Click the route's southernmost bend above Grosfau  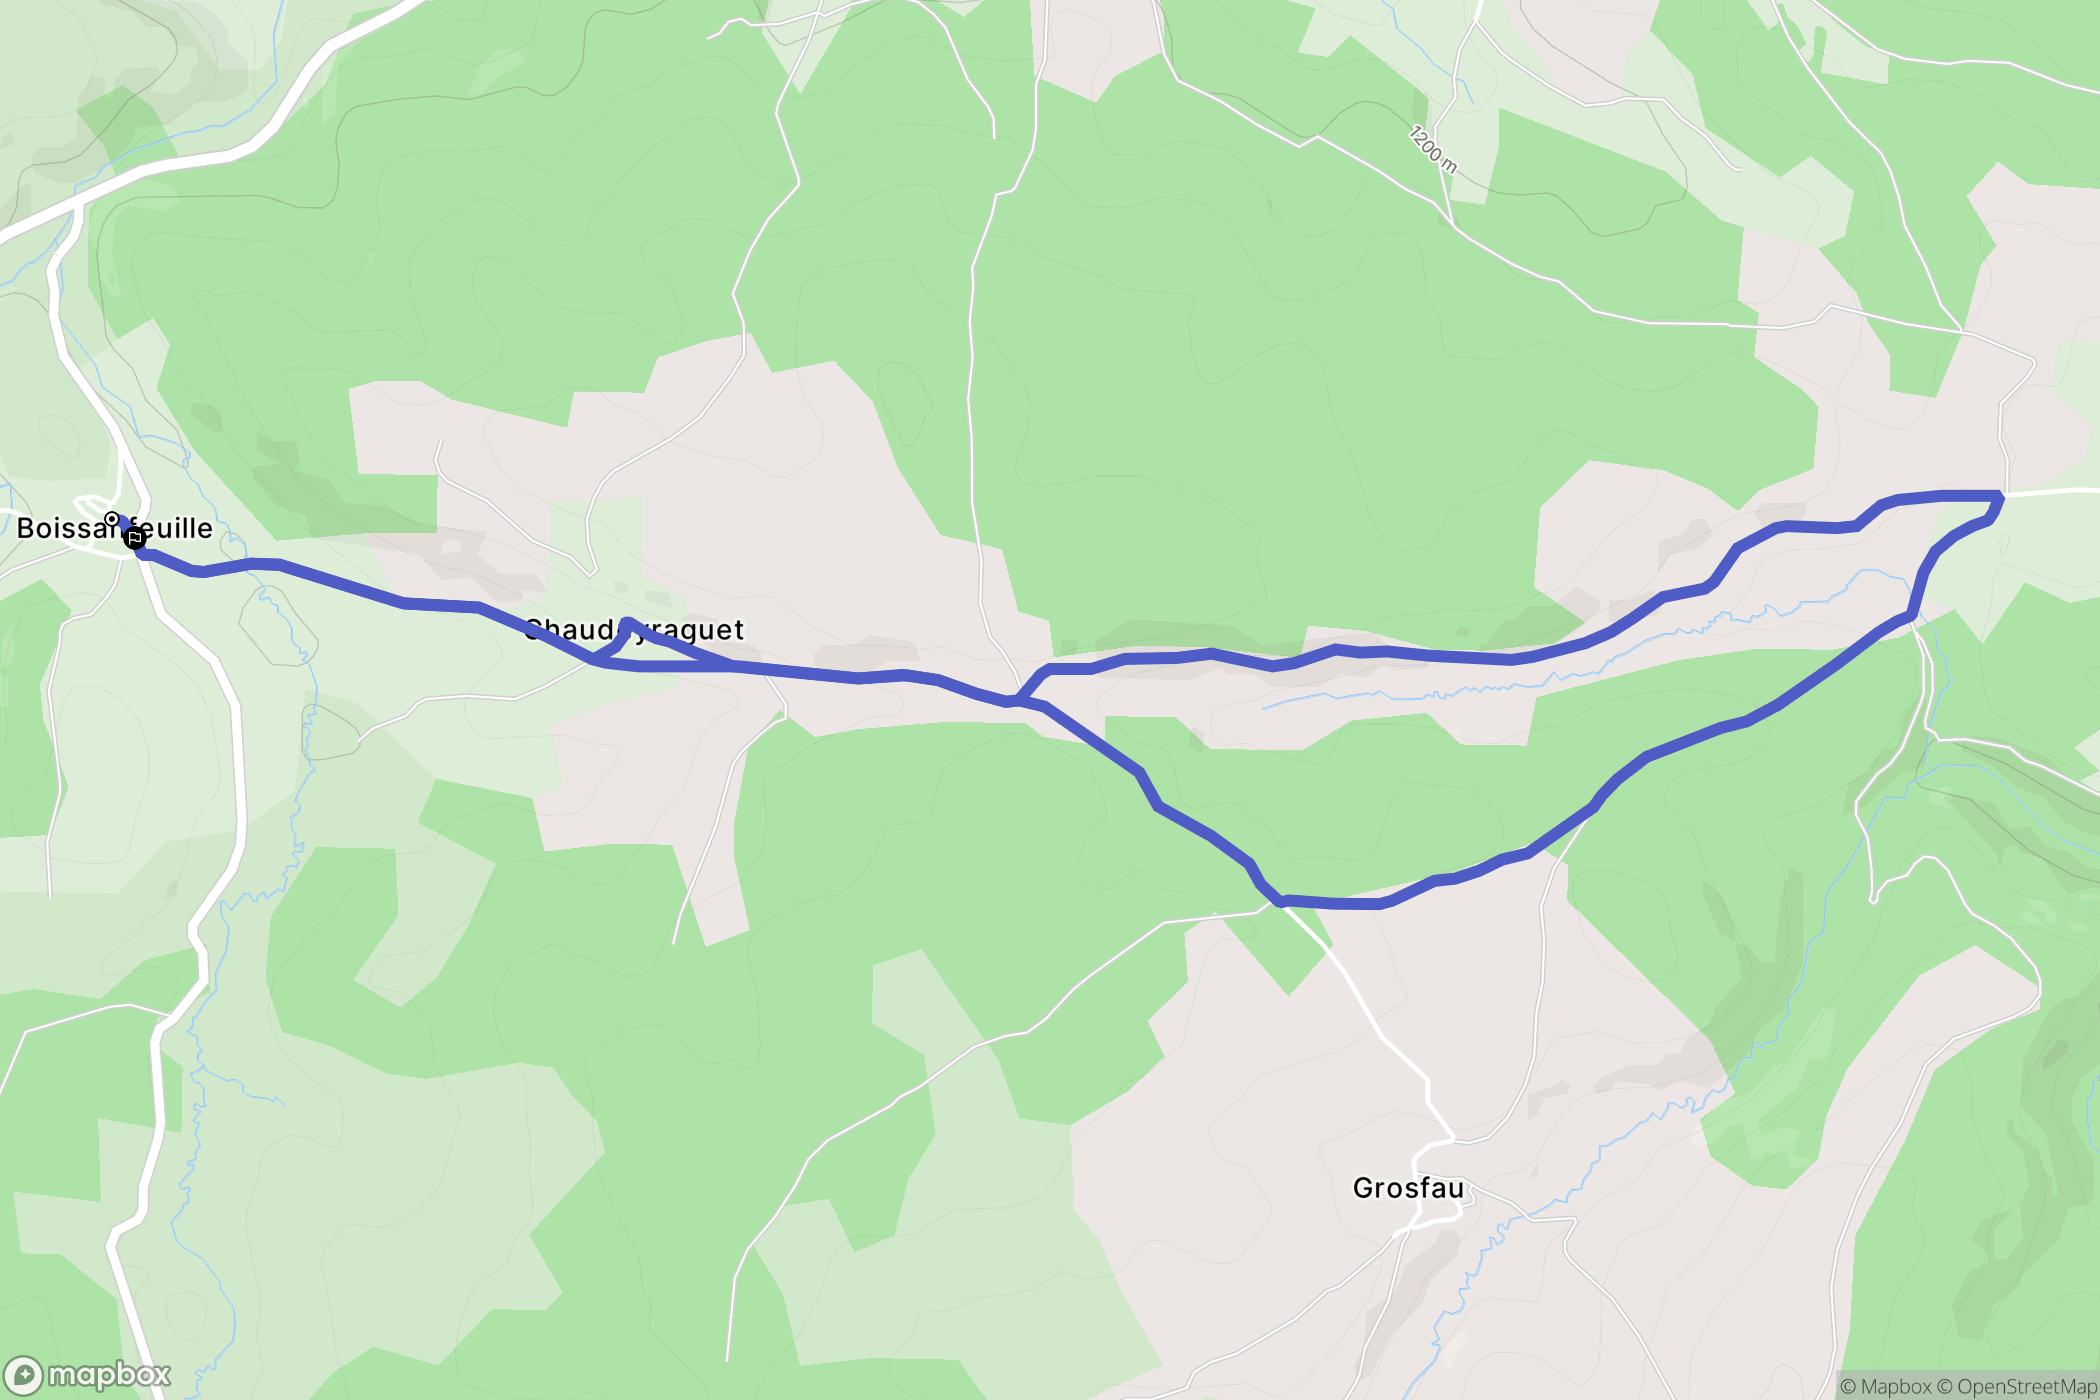[x=1330, y=903]
